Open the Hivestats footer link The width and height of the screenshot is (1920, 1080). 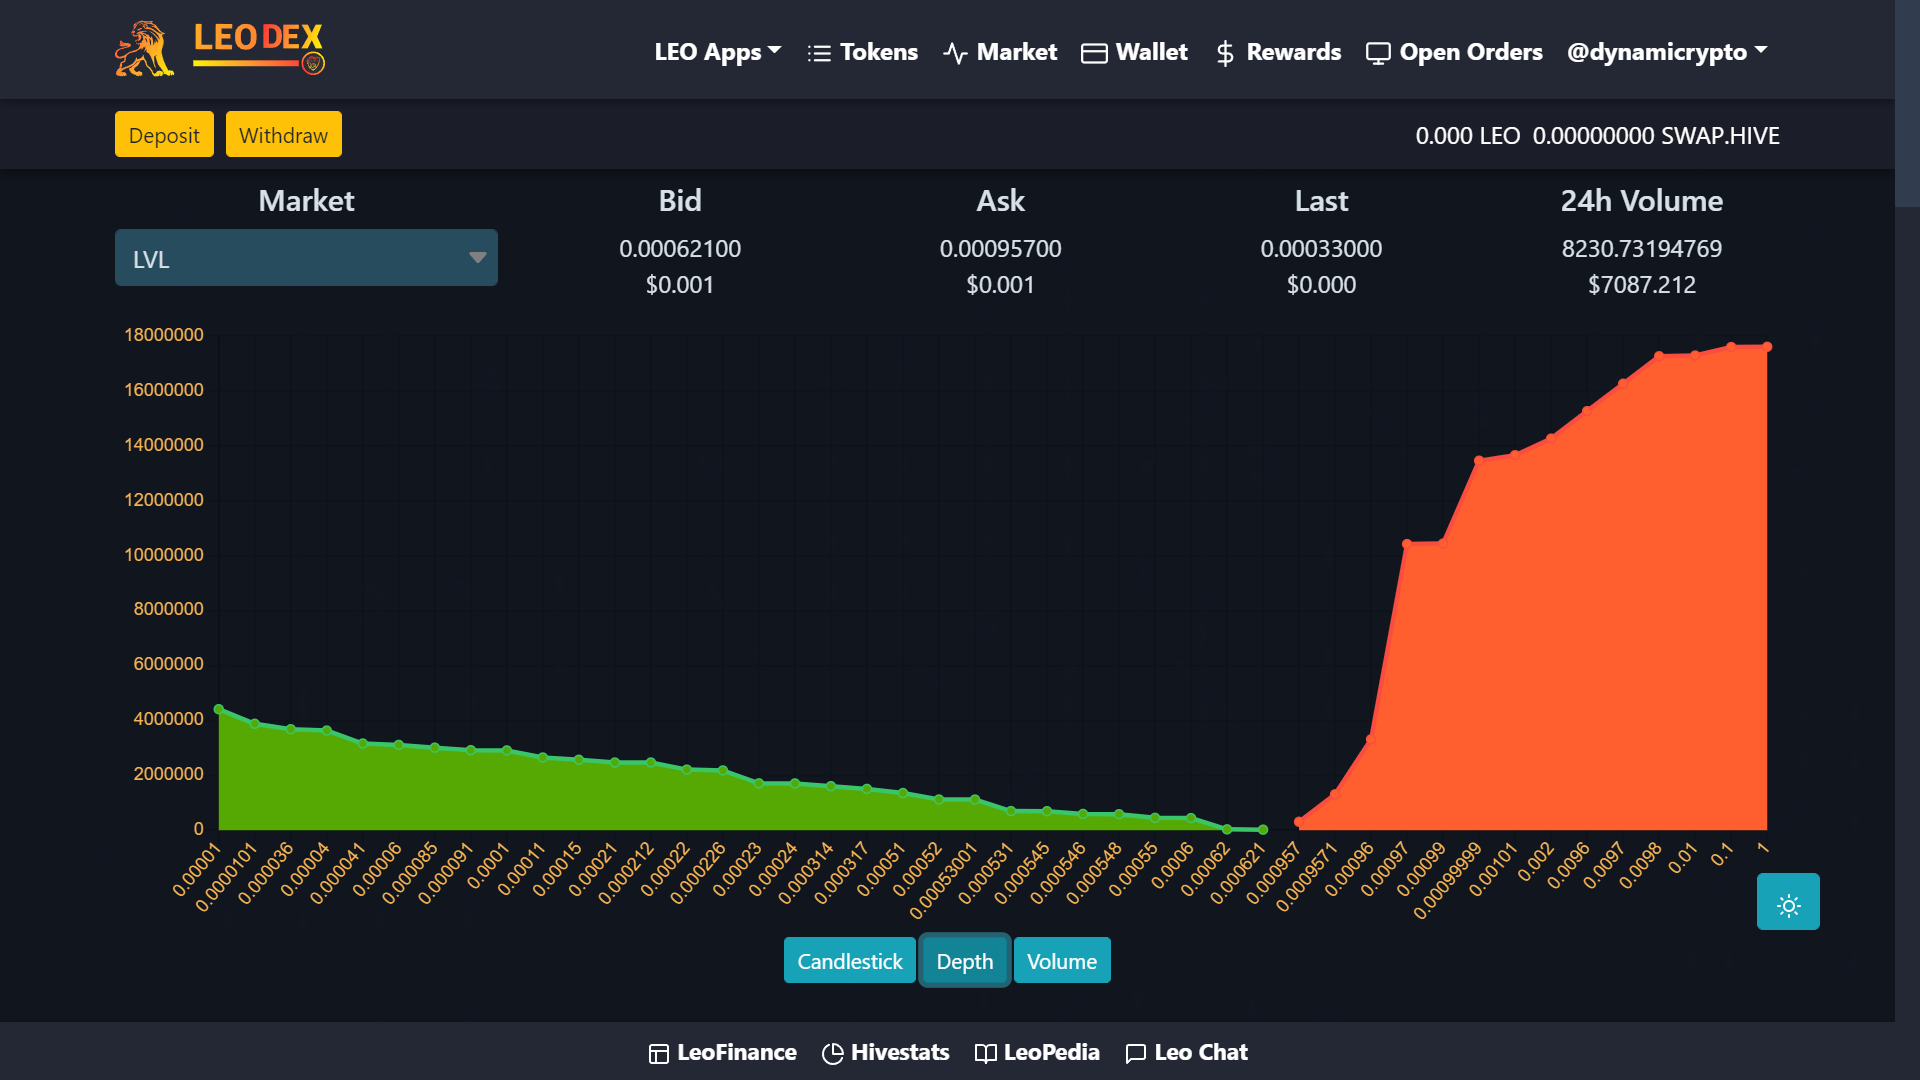885,1052
